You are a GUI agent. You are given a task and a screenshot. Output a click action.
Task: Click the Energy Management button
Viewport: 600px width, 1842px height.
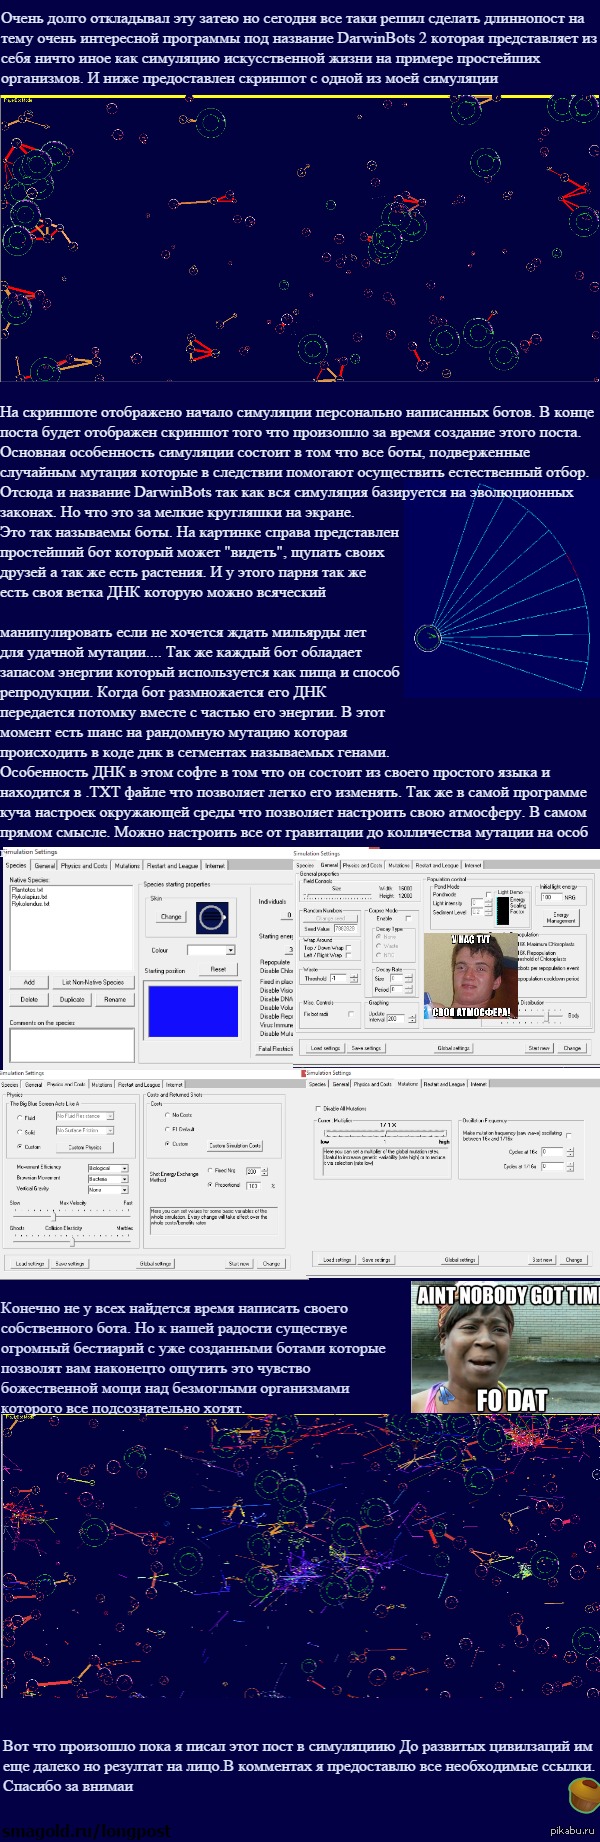[560, 917]
